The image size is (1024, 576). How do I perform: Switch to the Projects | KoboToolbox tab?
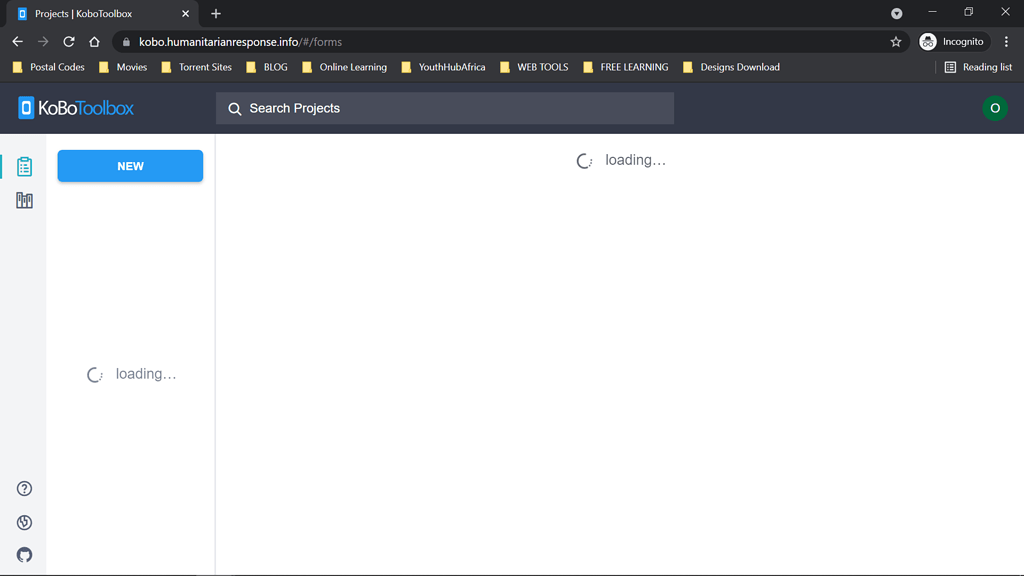pos(95,14)
